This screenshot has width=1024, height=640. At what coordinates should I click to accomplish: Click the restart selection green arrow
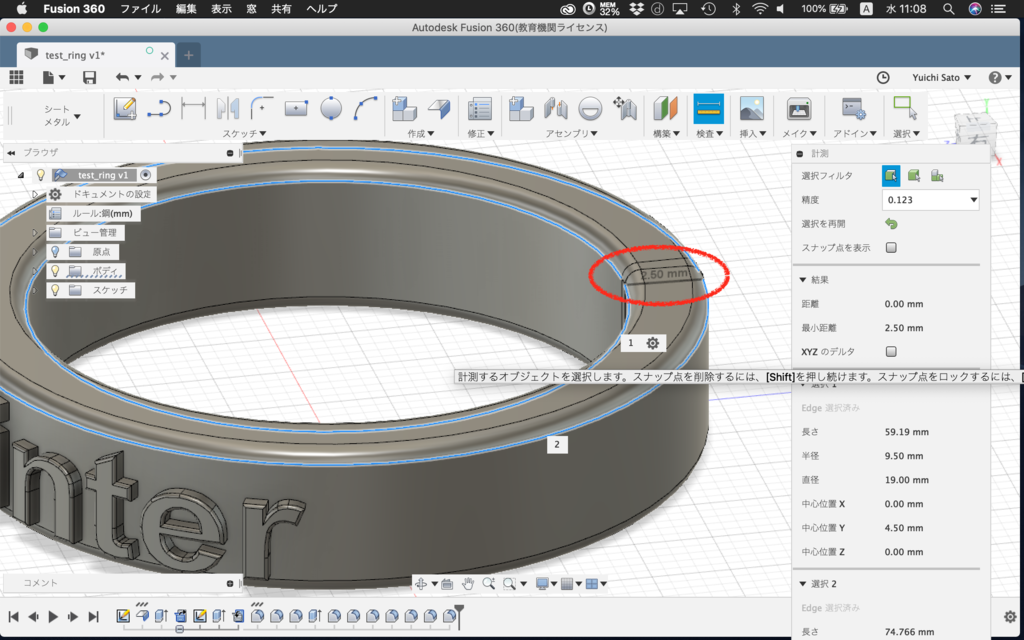(x=891, y=224)
